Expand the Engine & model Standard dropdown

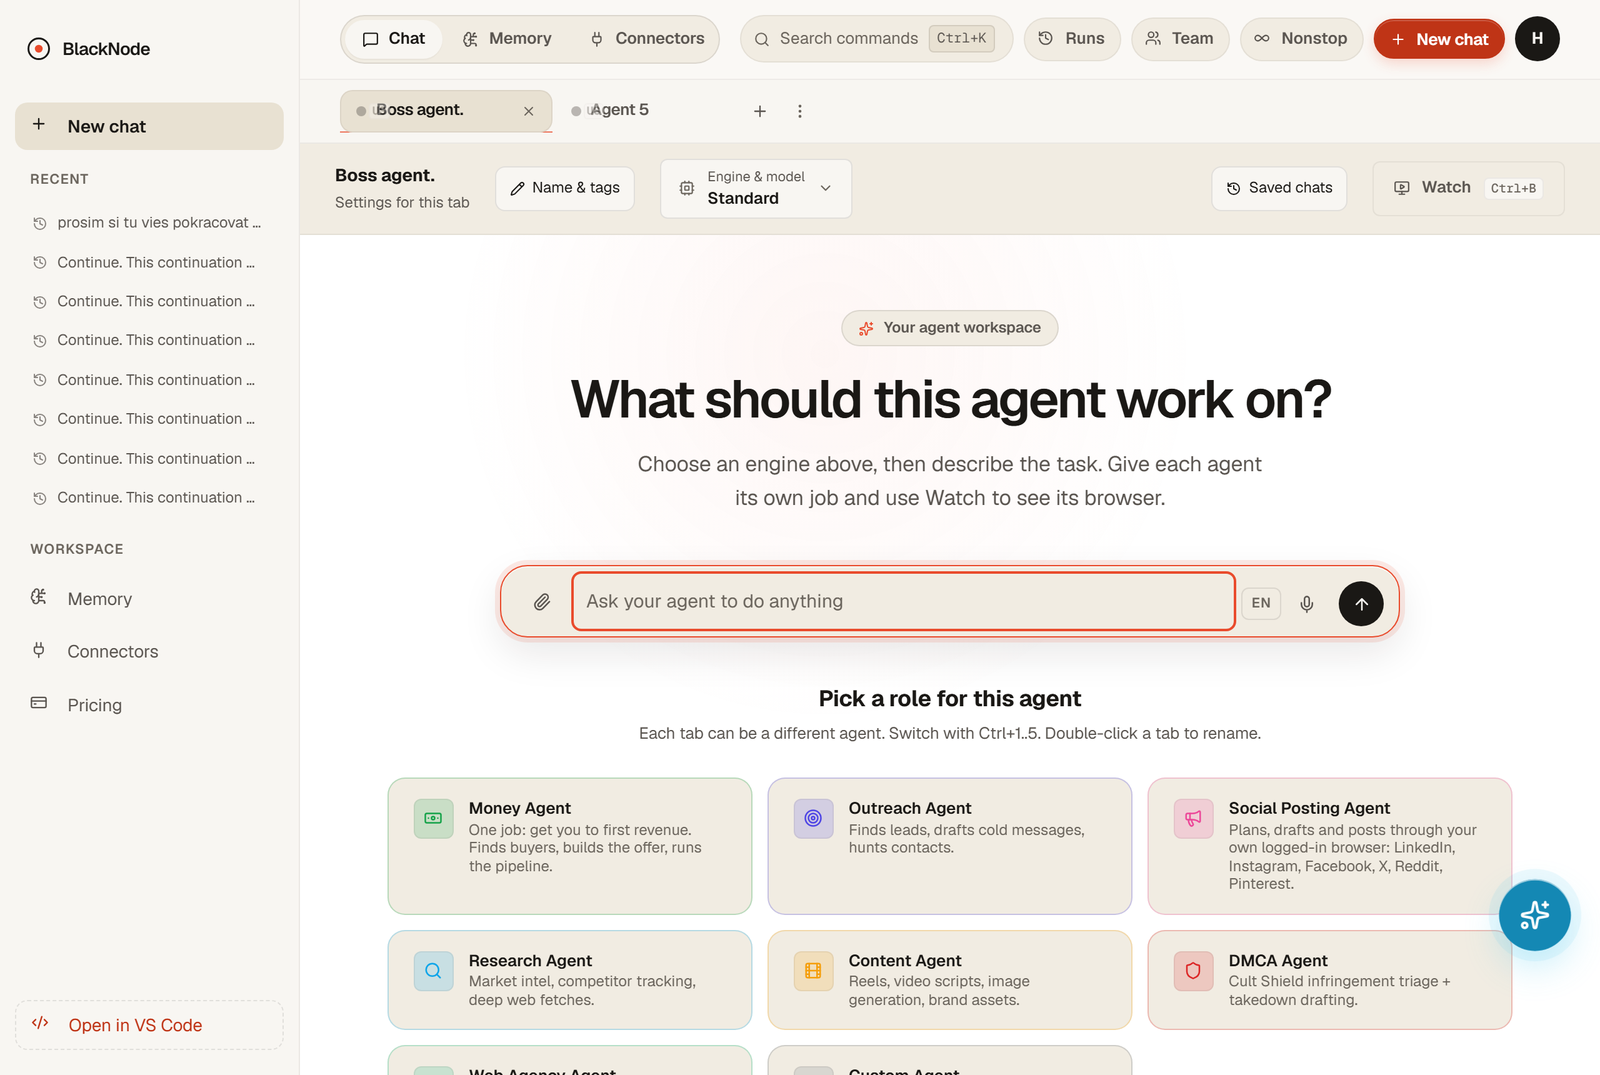(756, 188)
